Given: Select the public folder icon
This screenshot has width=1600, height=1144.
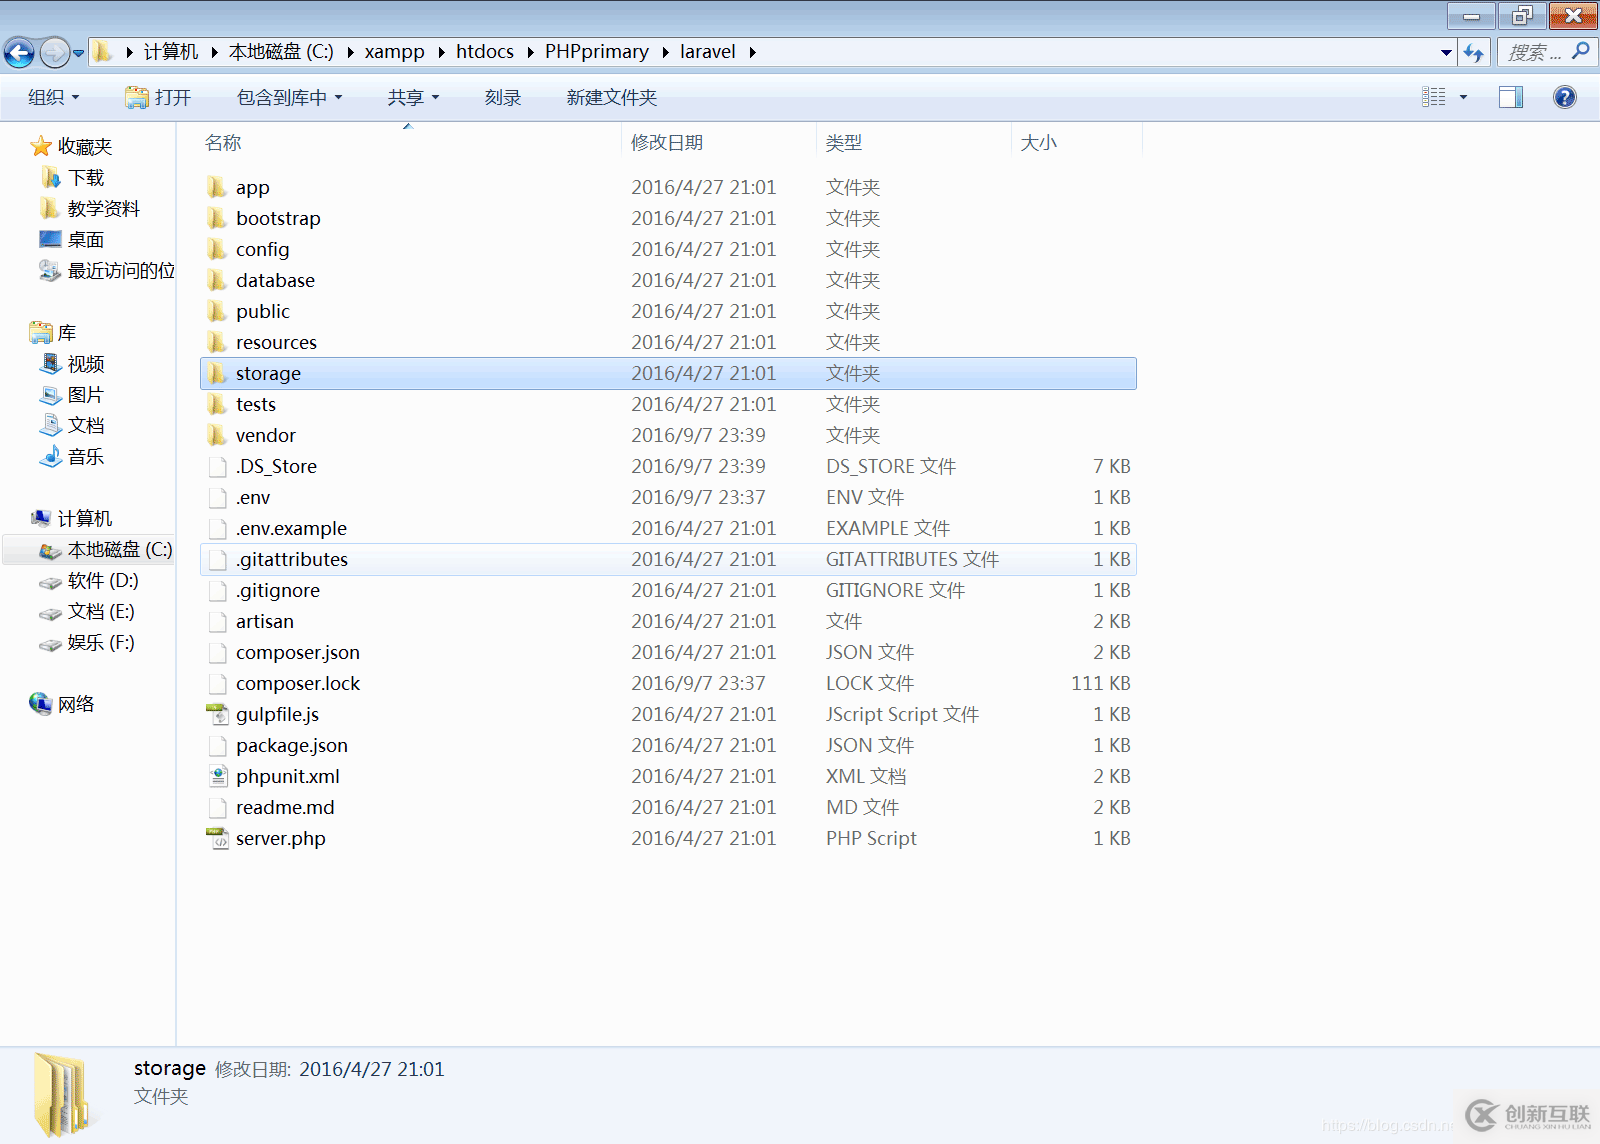Looking at the screenshot, I should click(217, 311).
